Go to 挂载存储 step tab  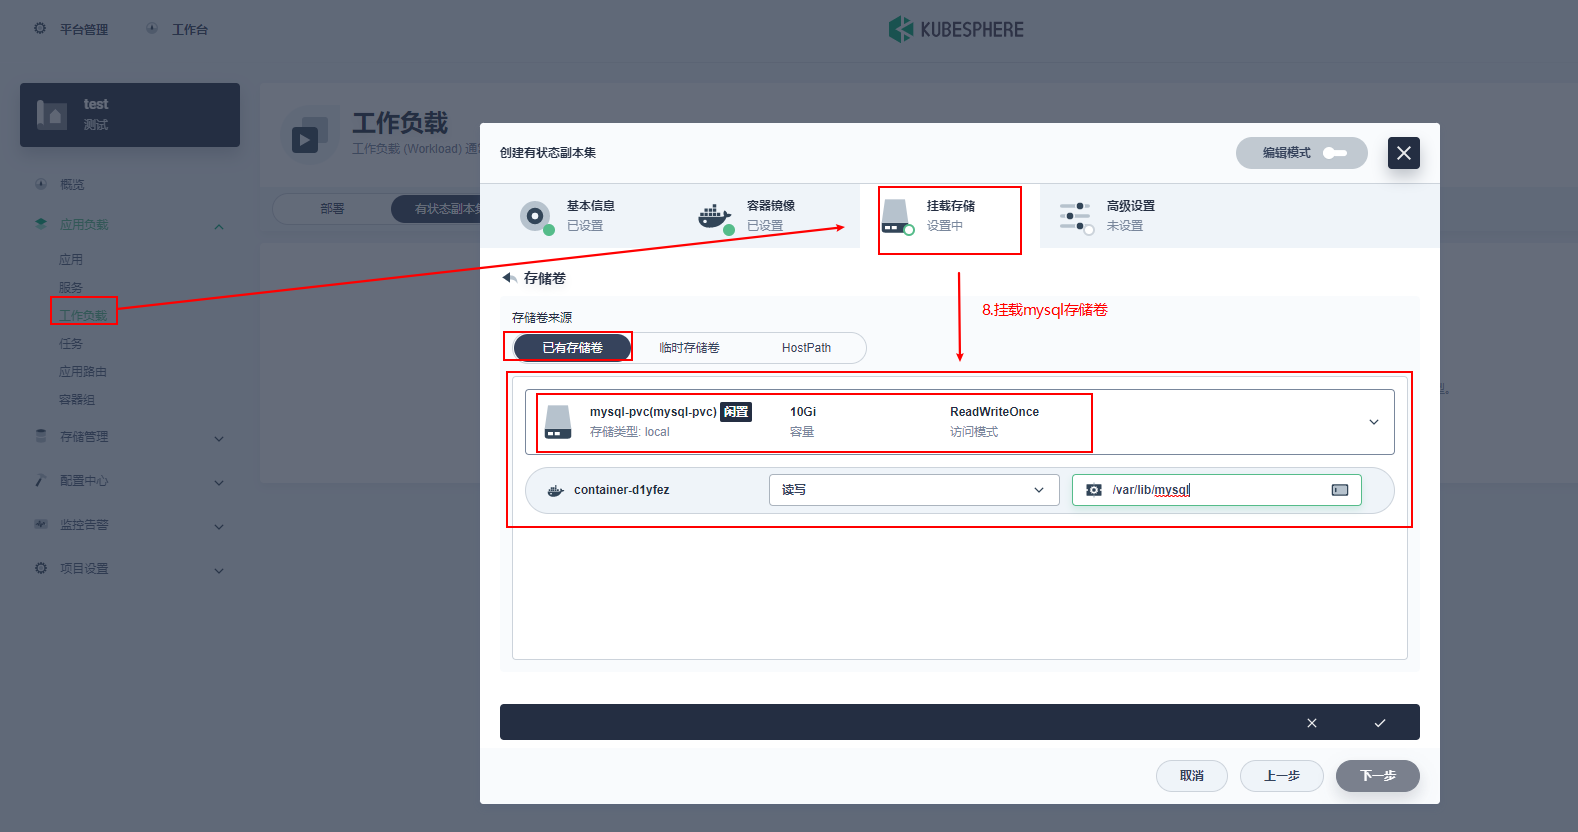950,216
